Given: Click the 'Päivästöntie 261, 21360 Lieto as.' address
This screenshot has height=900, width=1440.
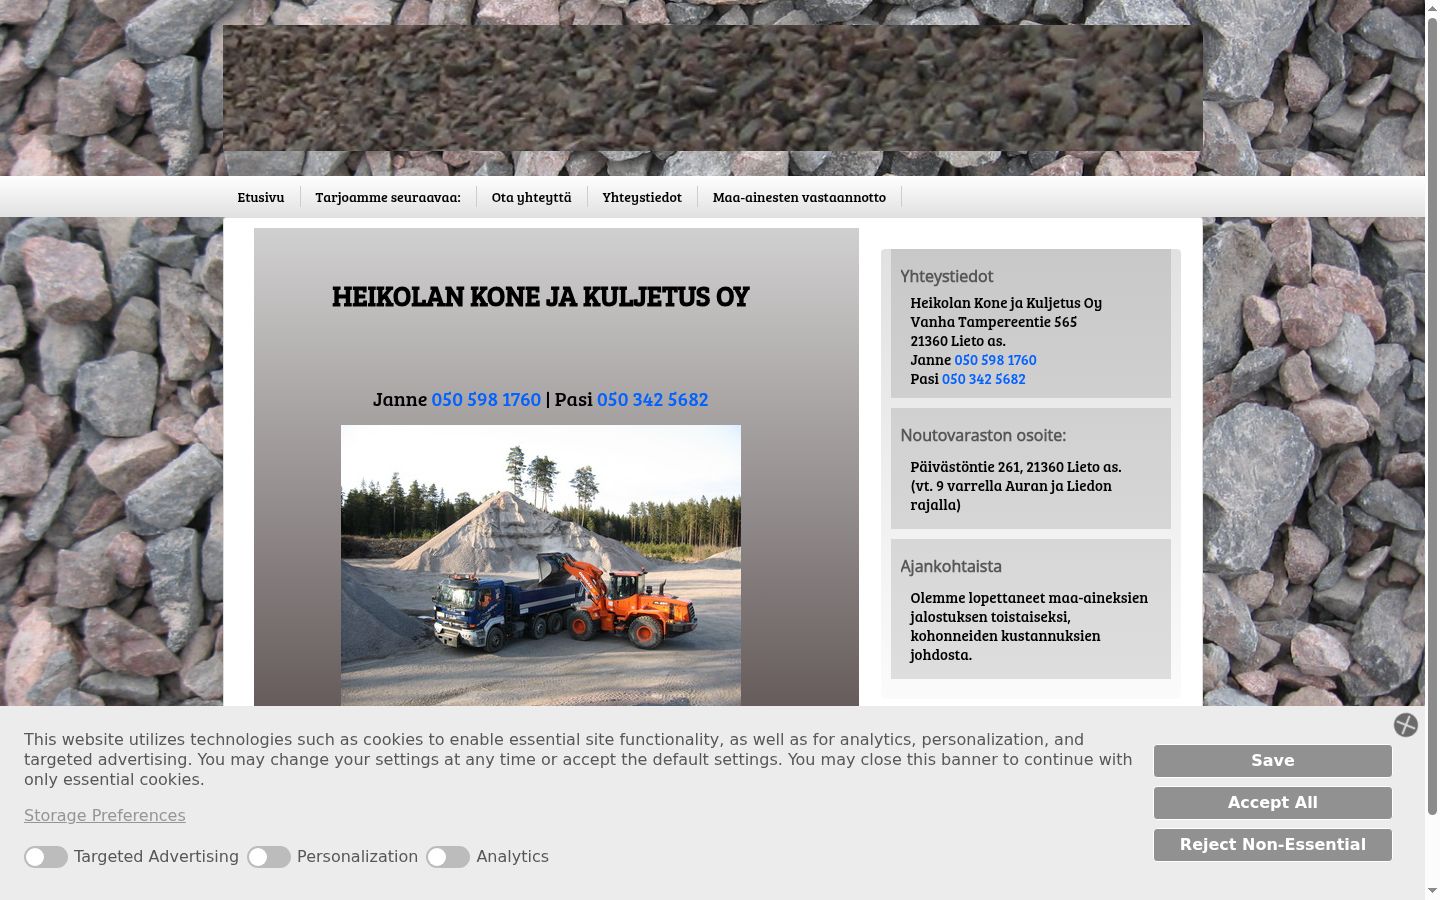Looking at the screenshot, I should tap(1016, 467).
